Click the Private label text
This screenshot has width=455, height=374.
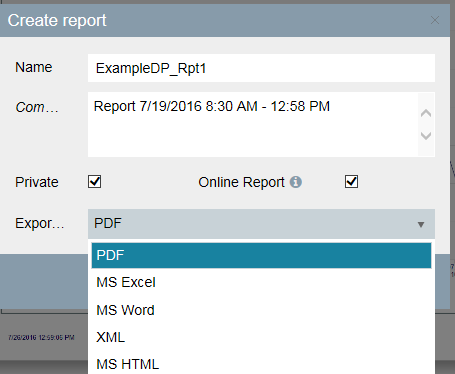point(37,182)
